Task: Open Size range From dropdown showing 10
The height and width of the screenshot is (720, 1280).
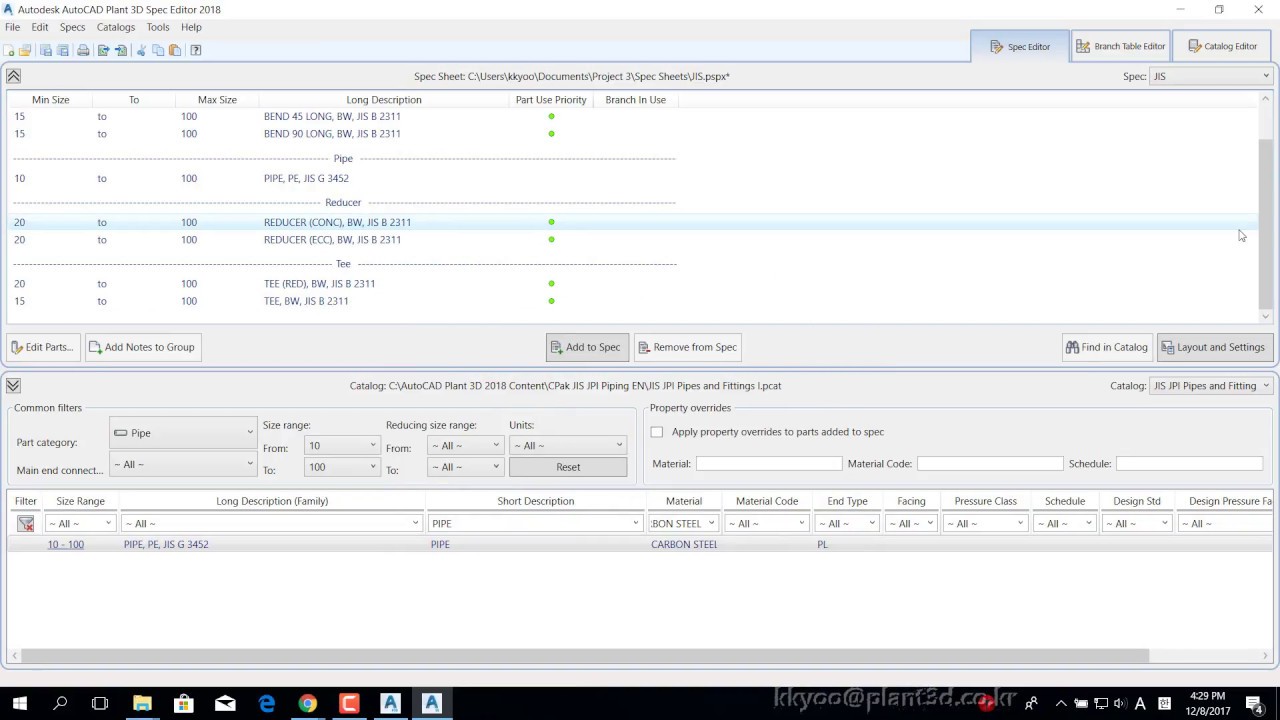Action: click(x=342, y=446)
